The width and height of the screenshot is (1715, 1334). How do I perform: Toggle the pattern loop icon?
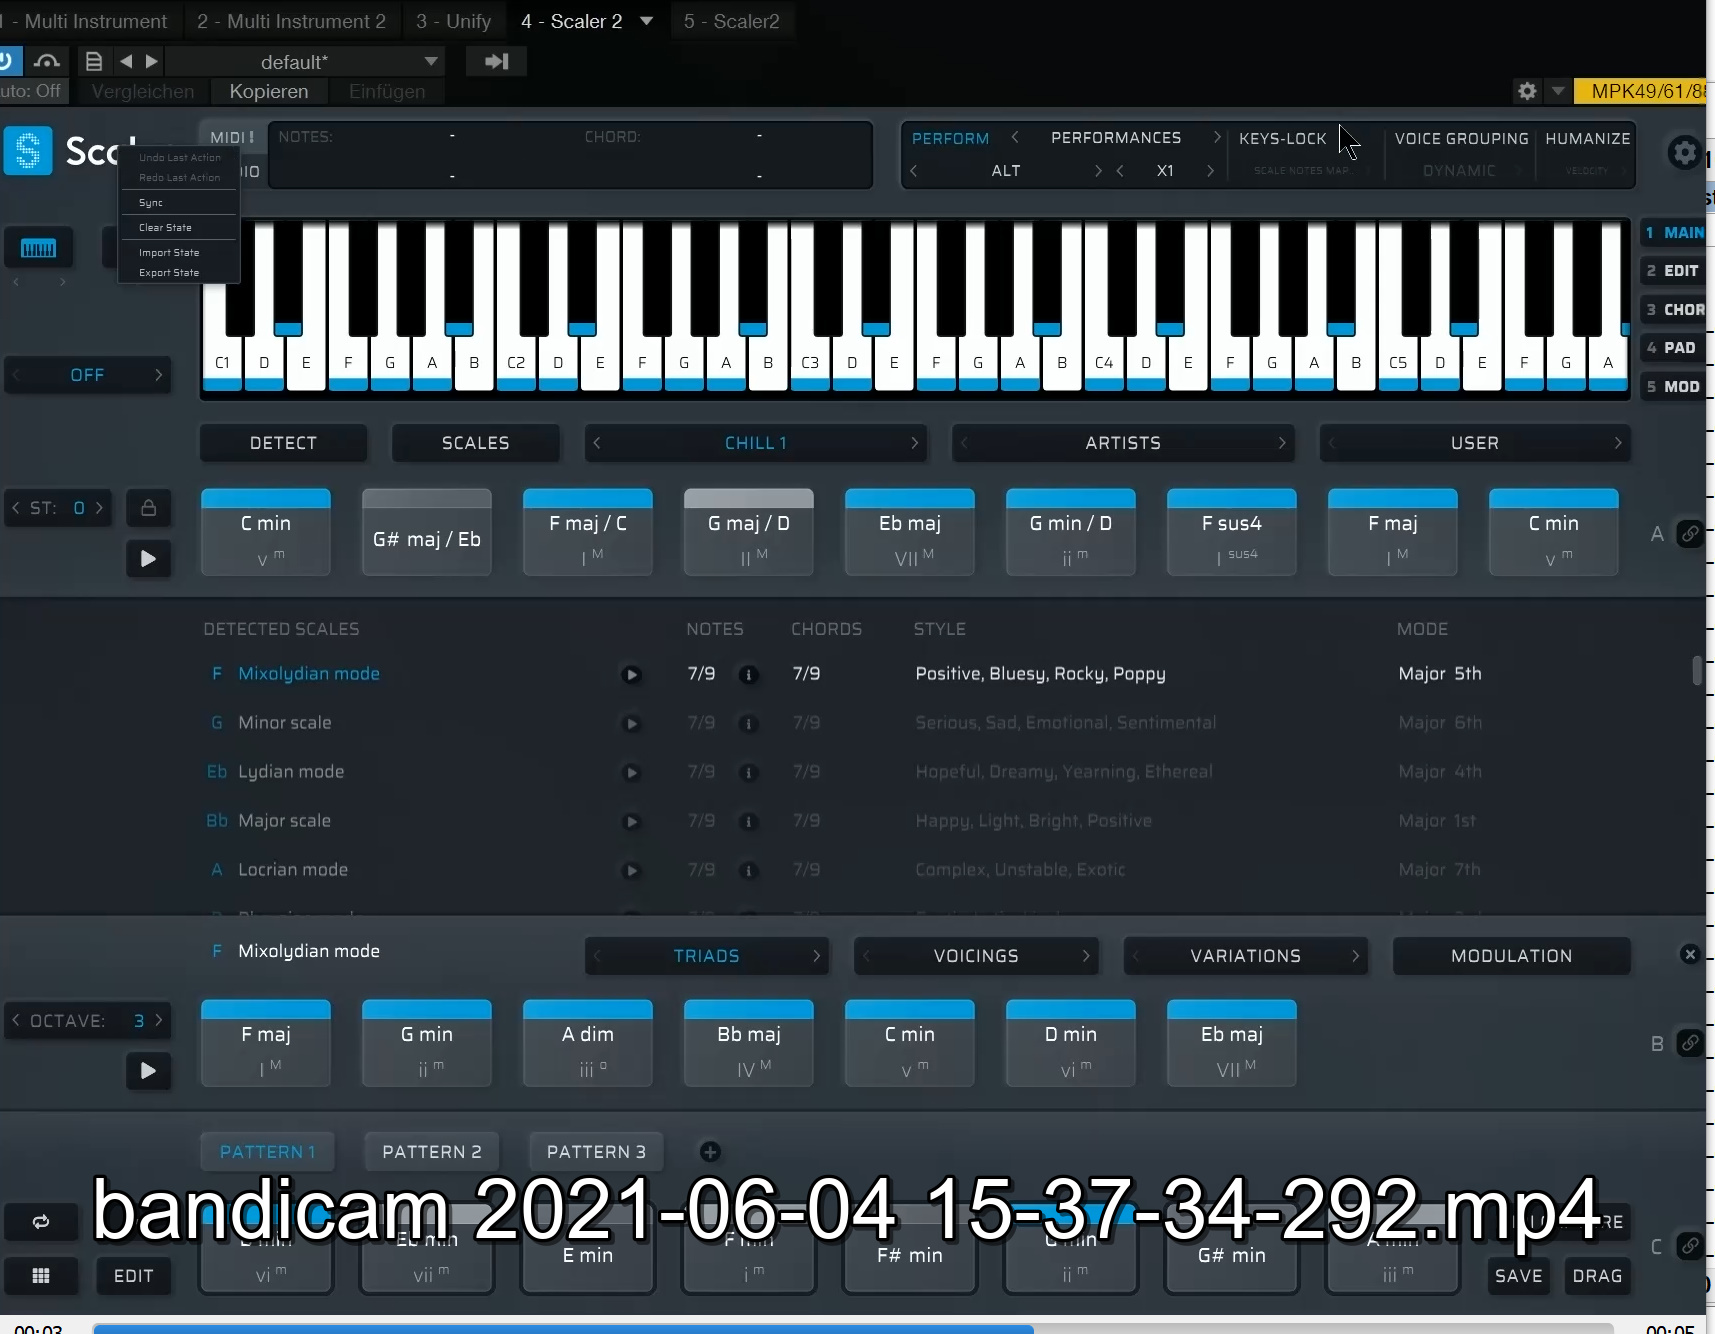[41, 1222]
